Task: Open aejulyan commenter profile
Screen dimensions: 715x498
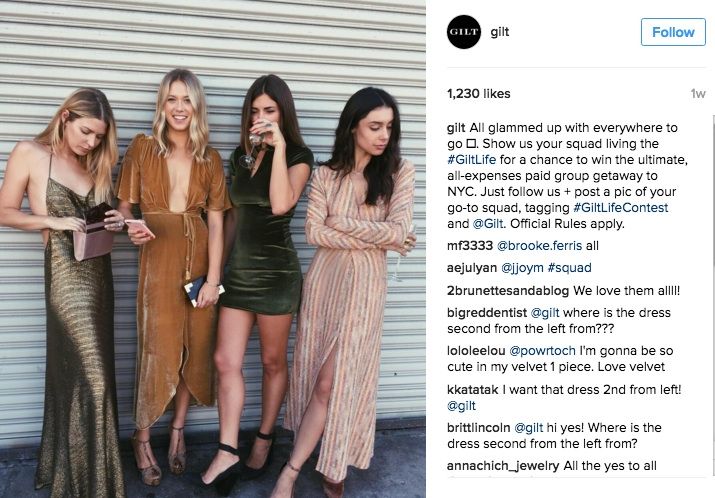Action: [471, 268]
